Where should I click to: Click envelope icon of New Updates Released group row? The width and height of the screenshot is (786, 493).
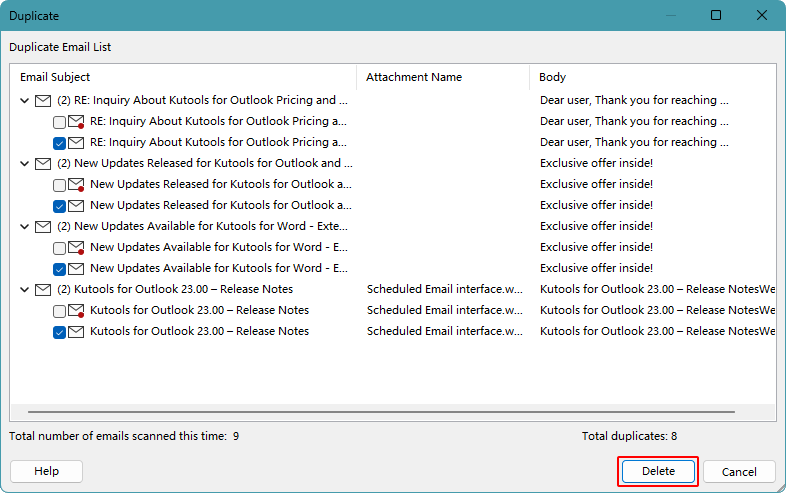43,164
